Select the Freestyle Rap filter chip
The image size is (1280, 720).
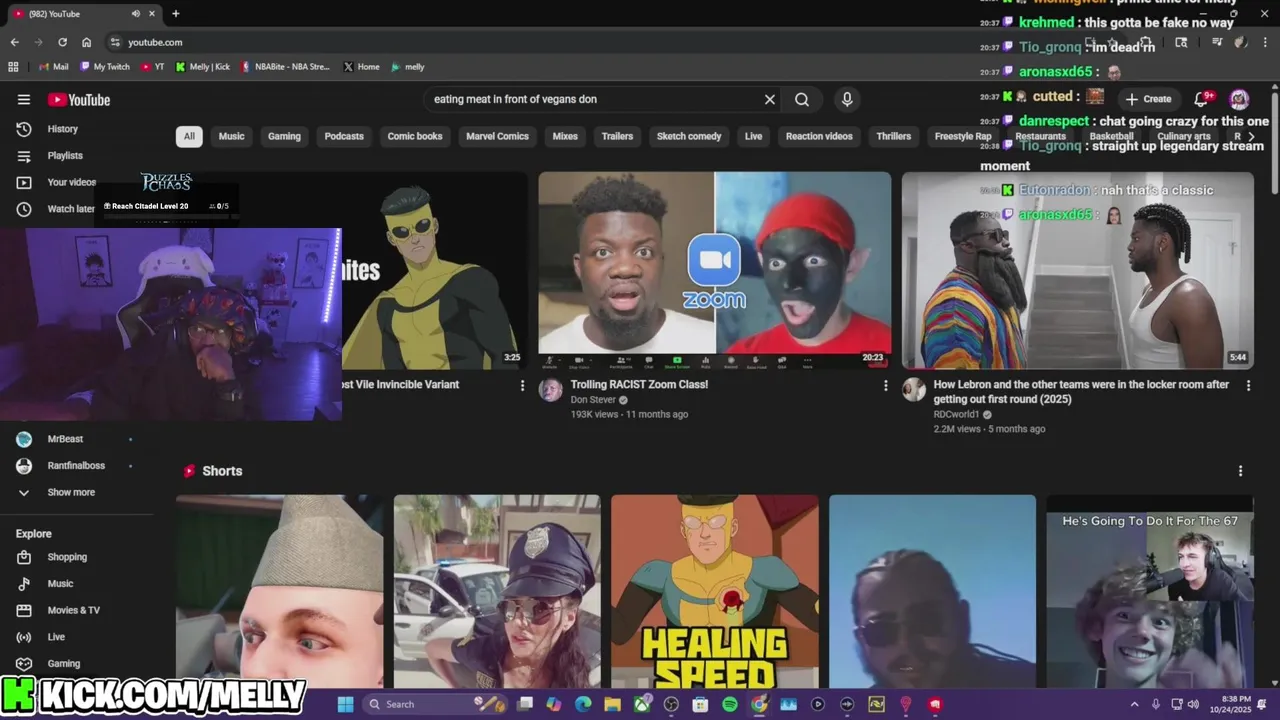click(963, 136)
